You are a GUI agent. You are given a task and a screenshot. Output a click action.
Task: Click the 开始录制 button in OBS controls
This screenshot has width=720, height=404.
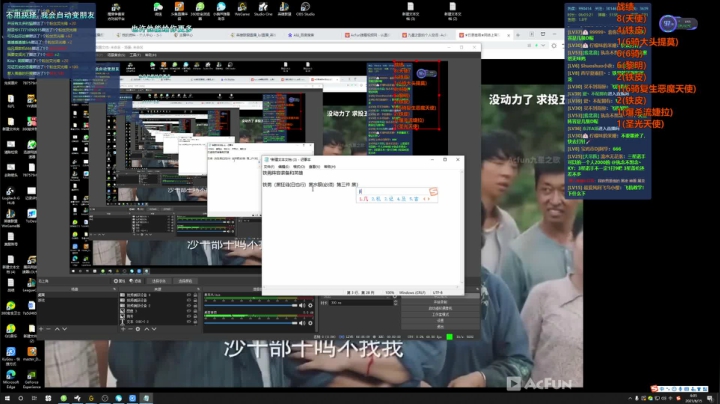pos(440,302)
